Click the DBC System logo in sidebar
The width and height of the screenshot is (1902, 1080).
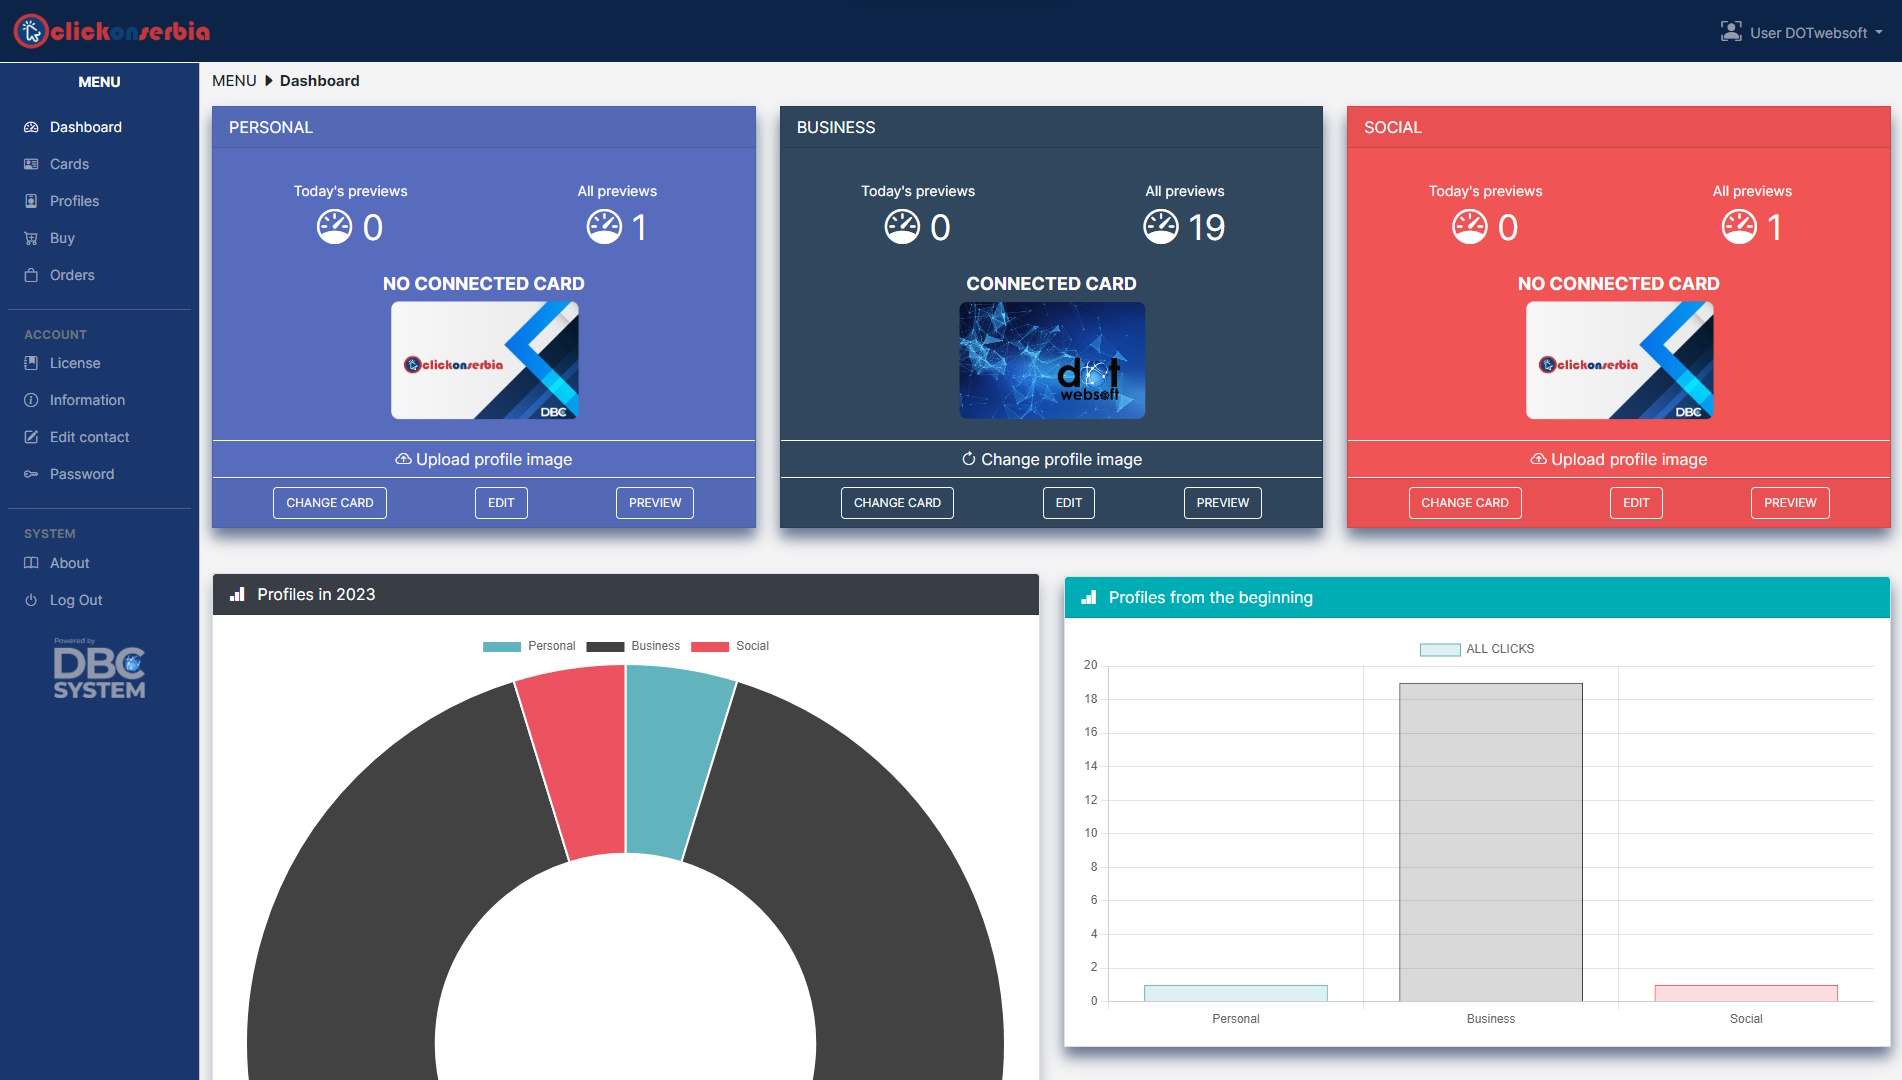(99, 671)
